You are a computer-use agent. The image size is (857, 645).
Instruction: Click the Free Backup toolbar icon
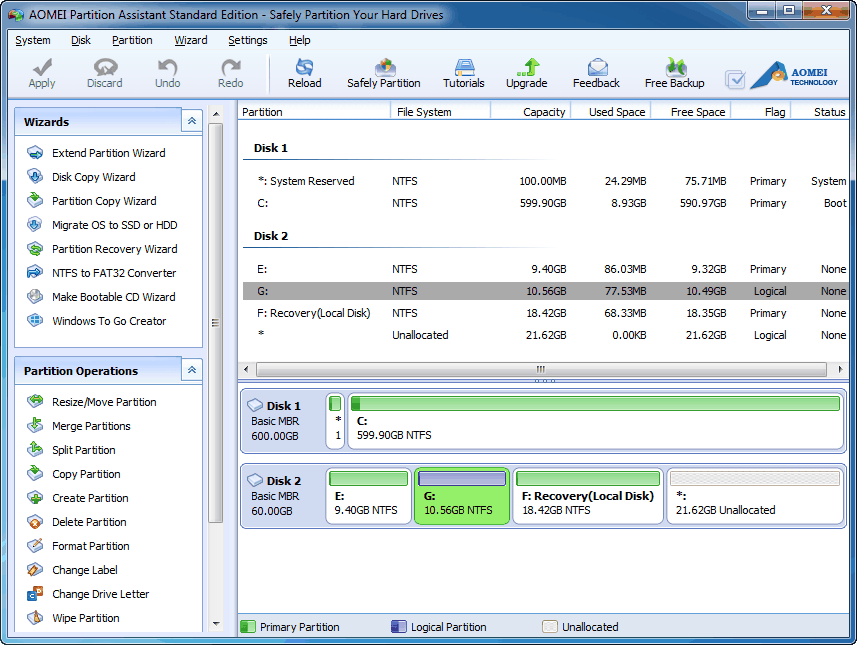pyautogui.click(x=674, y=73)
